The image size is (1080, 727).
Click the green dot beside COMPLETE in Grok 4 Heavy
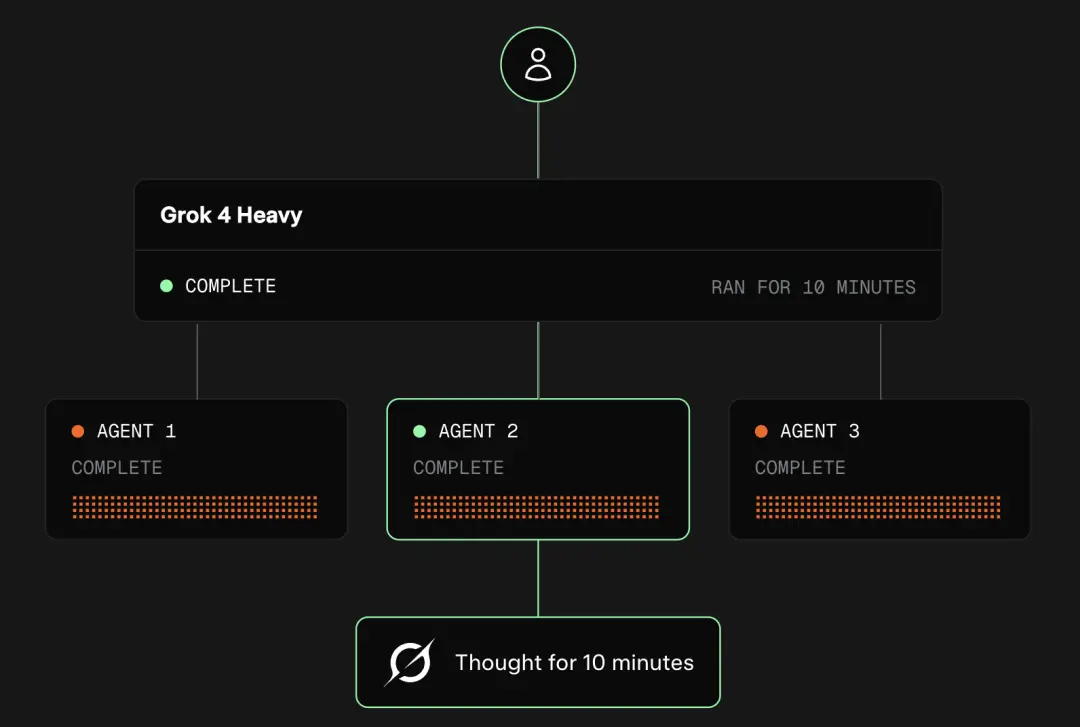pyautogui.click(x=166, y=286)
